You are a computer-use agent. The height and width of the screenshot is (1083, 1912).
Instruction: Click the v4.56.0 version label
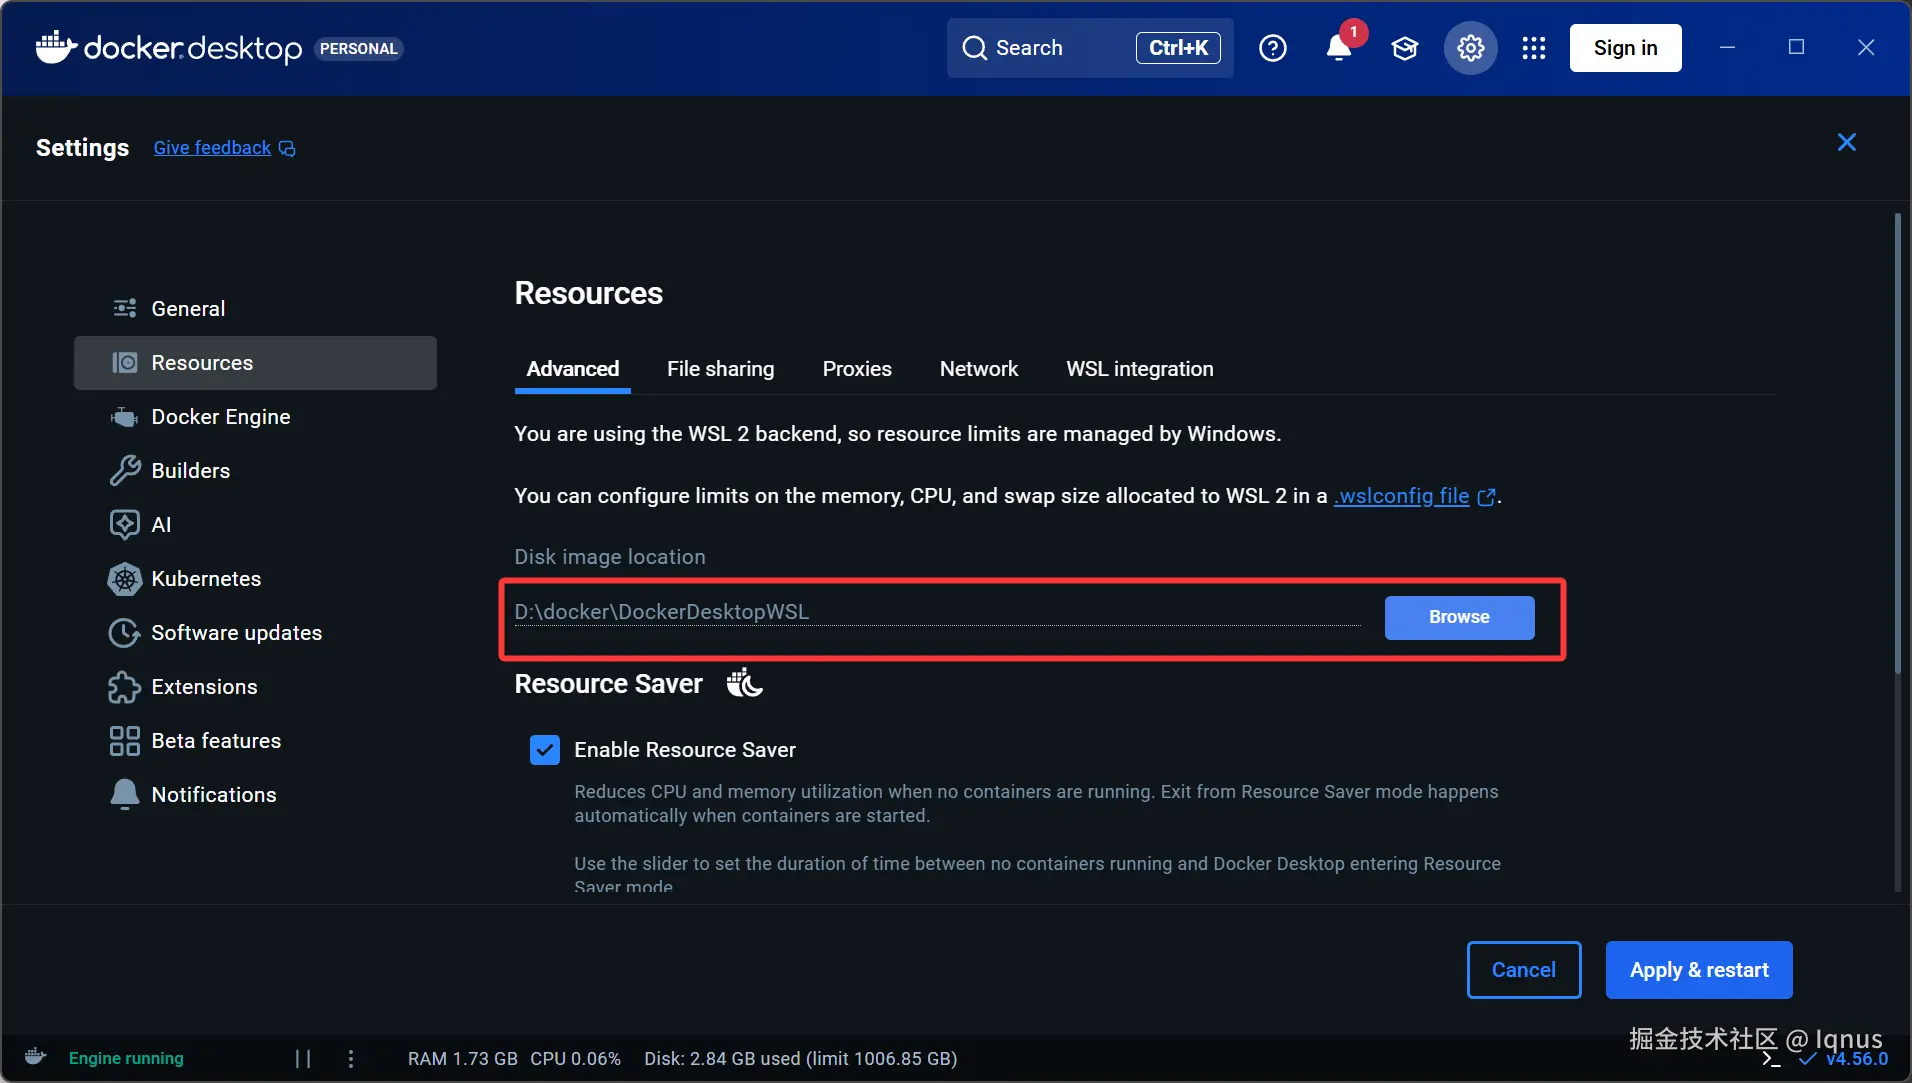(1857, 1058)
